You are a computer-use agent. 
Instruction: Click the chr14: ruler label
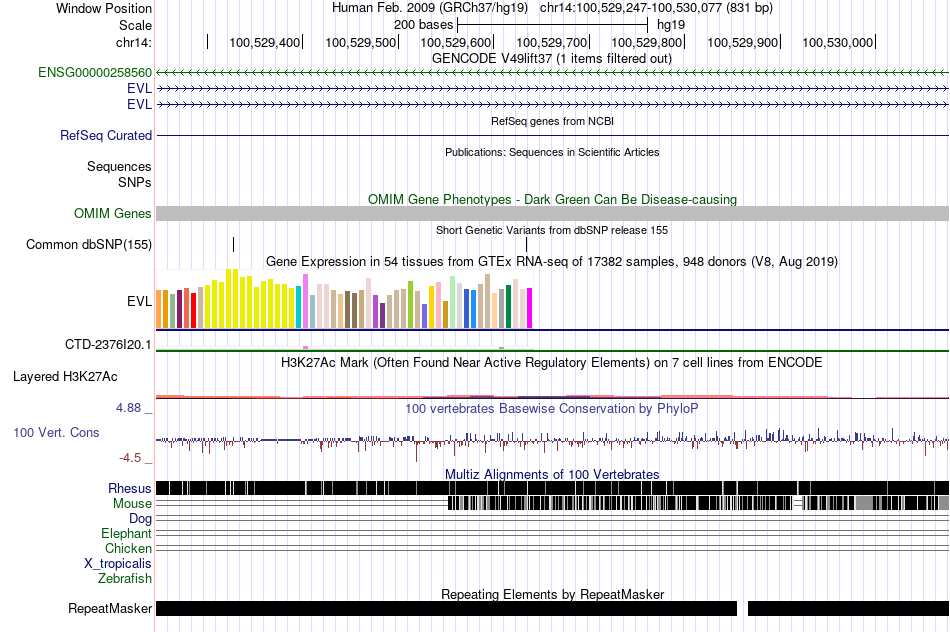133,42
